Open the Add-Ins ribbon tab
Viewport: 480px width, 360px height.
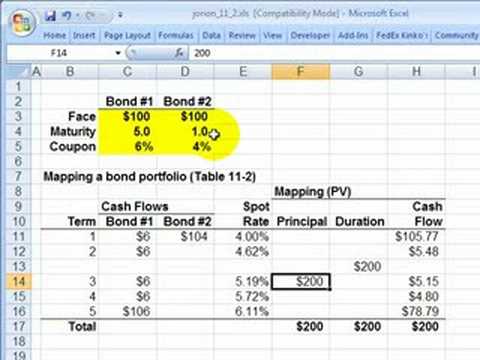click(353, 35)
